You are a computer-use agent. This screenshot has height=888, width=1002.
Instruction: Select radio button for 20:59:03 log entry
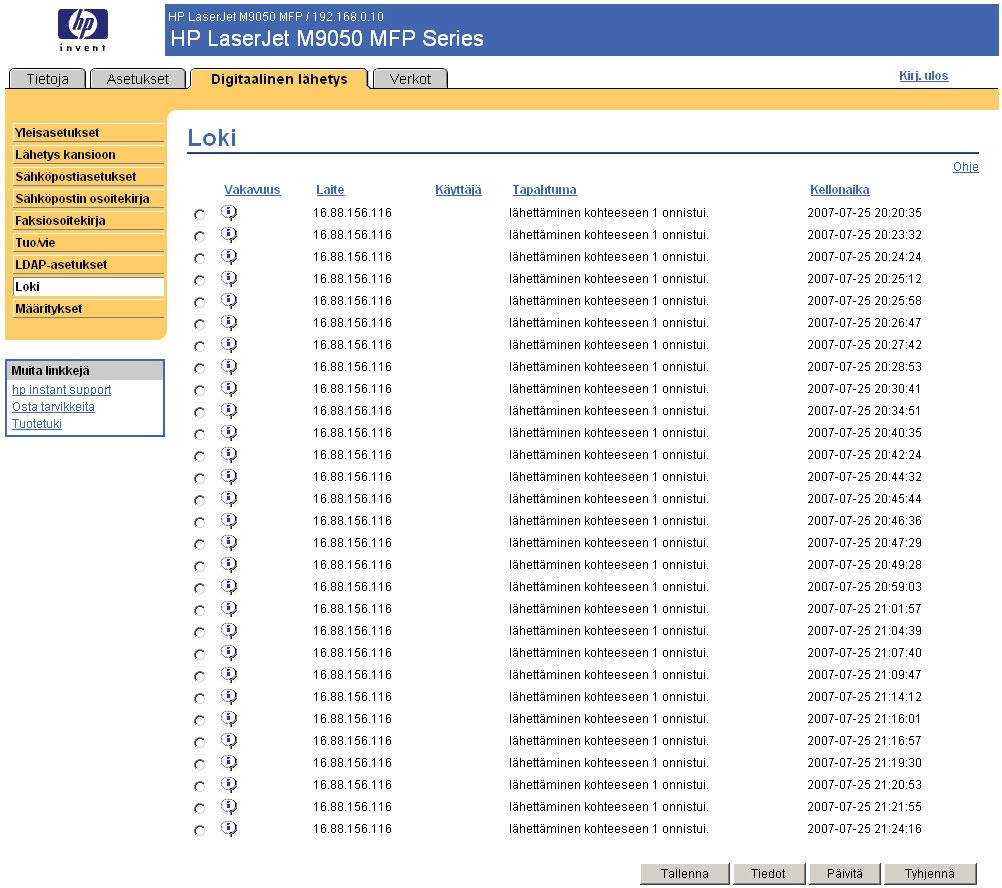coord(199,588)
